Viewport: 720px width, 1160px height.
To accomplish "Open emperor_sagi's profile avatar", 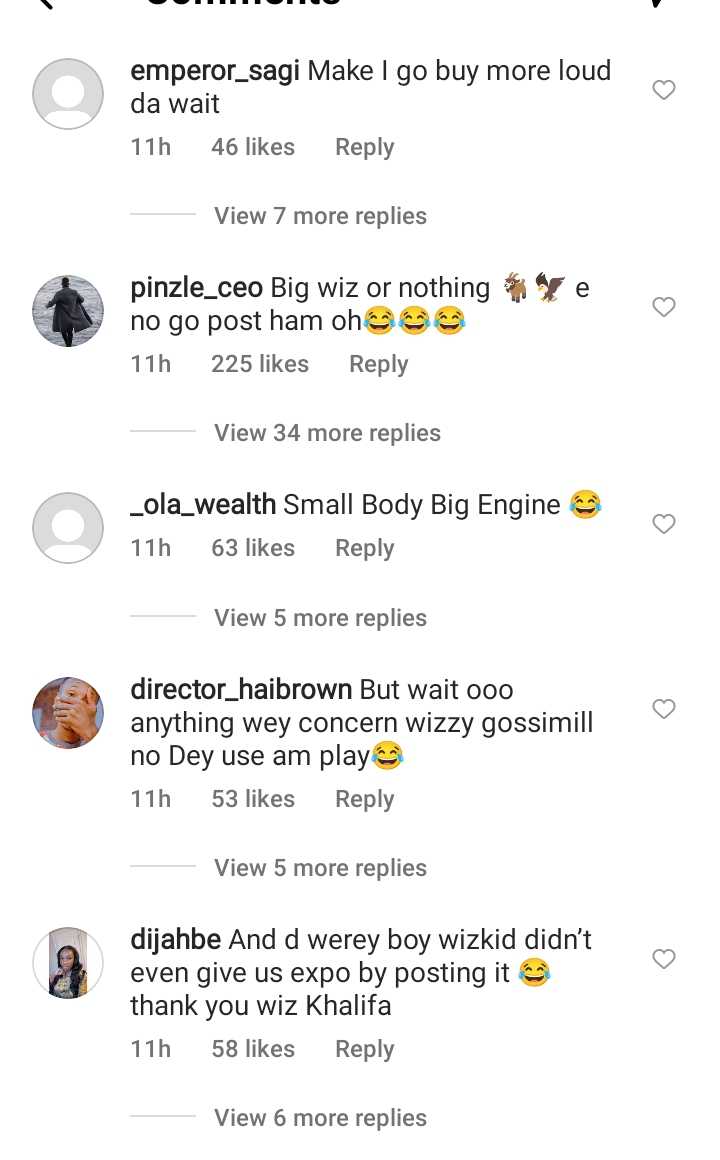I will [68, 94].
